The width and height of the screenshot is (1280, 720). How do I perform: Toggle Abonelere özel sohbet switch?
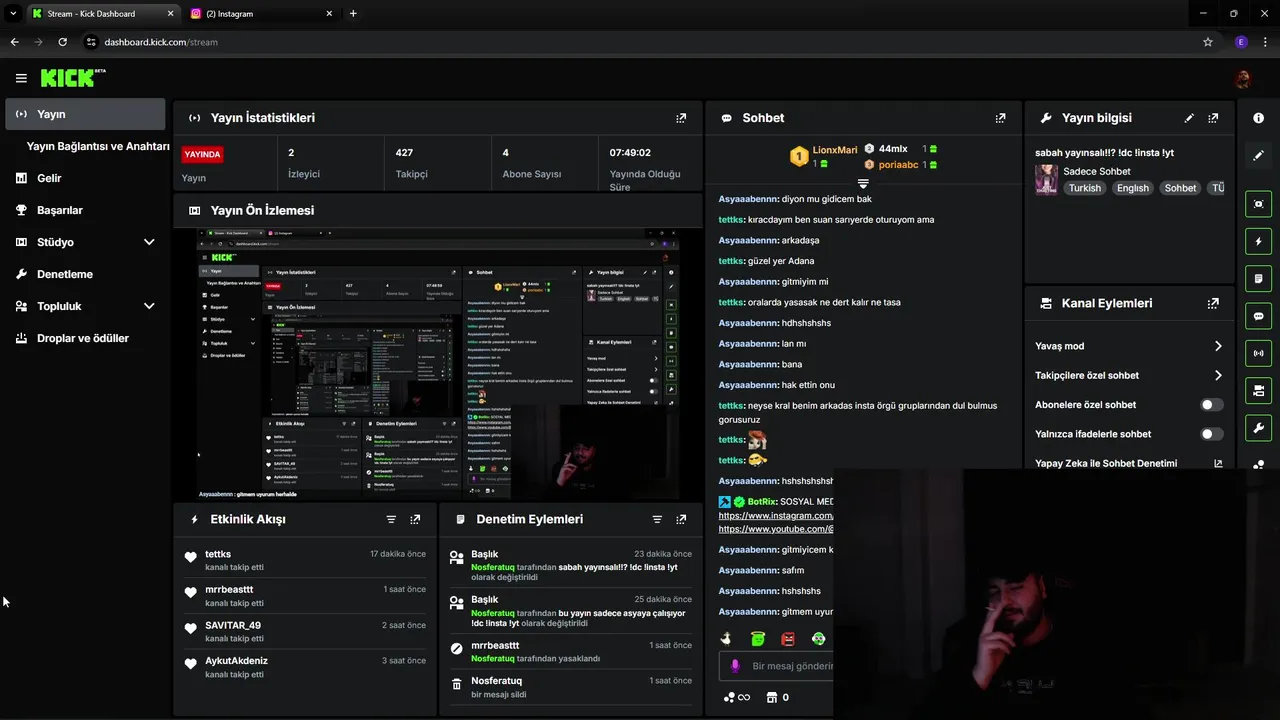point(1211,405)
